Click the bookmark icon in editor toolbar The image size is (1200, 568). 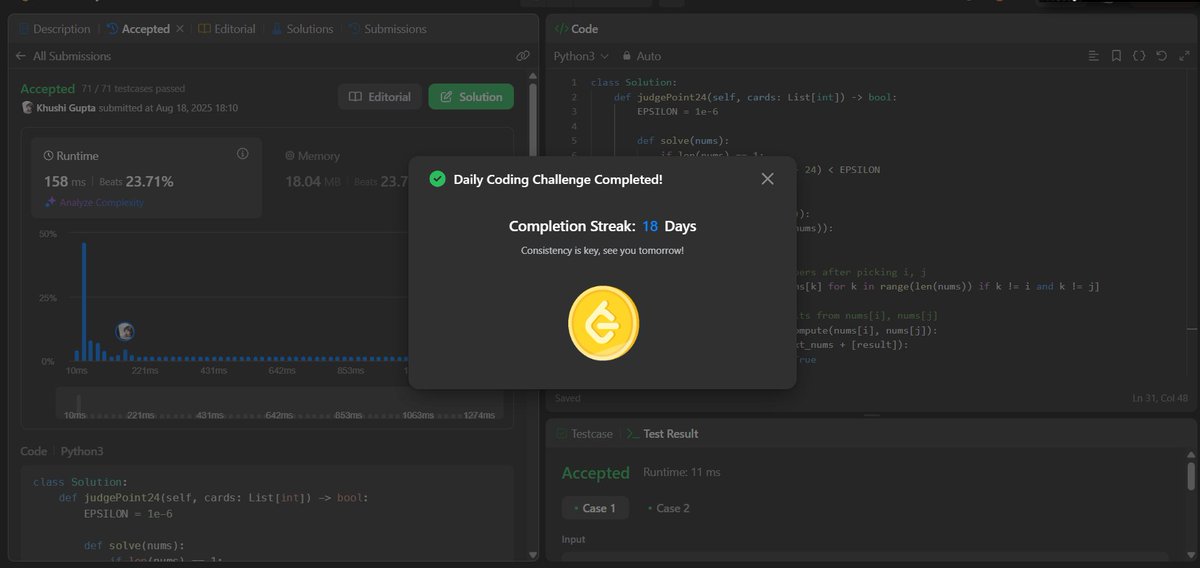click(1117, 57)
